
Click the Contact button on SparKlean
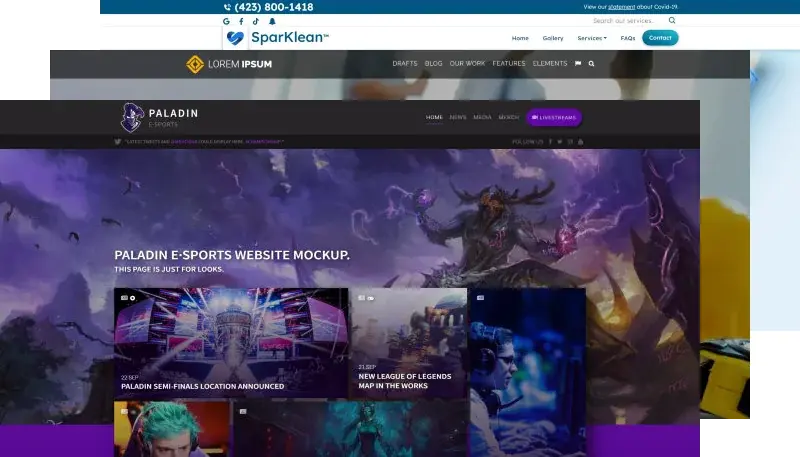tap(660, 38)
